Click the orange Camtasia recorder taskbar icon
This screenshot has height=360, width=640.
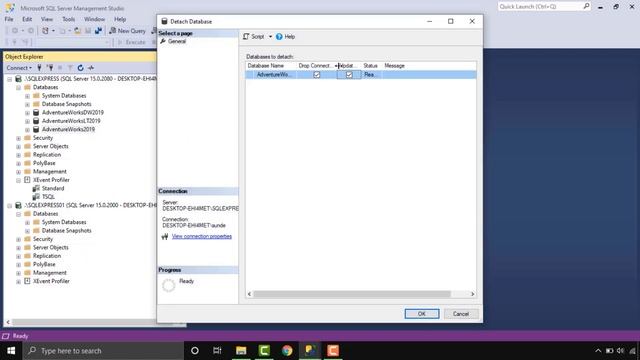coord(333,350)
